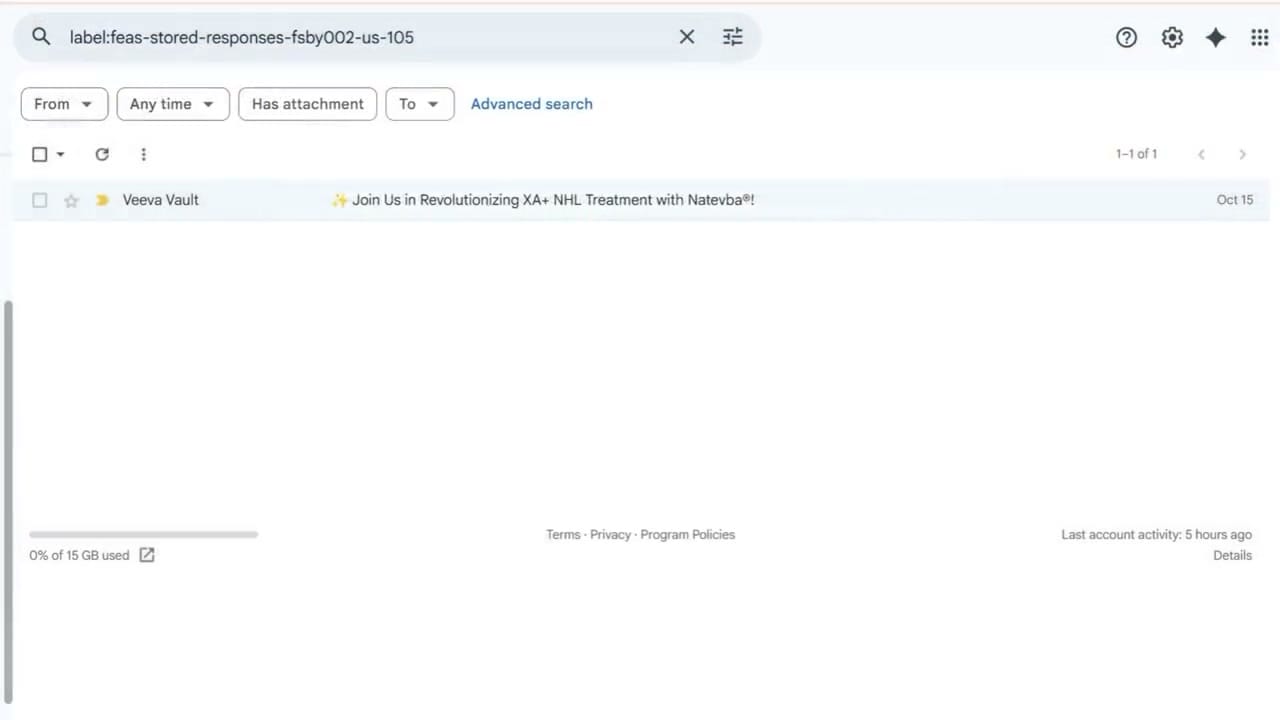Open the To filter dropdown
Screen dimensions: 1280x720
point(420,104)
